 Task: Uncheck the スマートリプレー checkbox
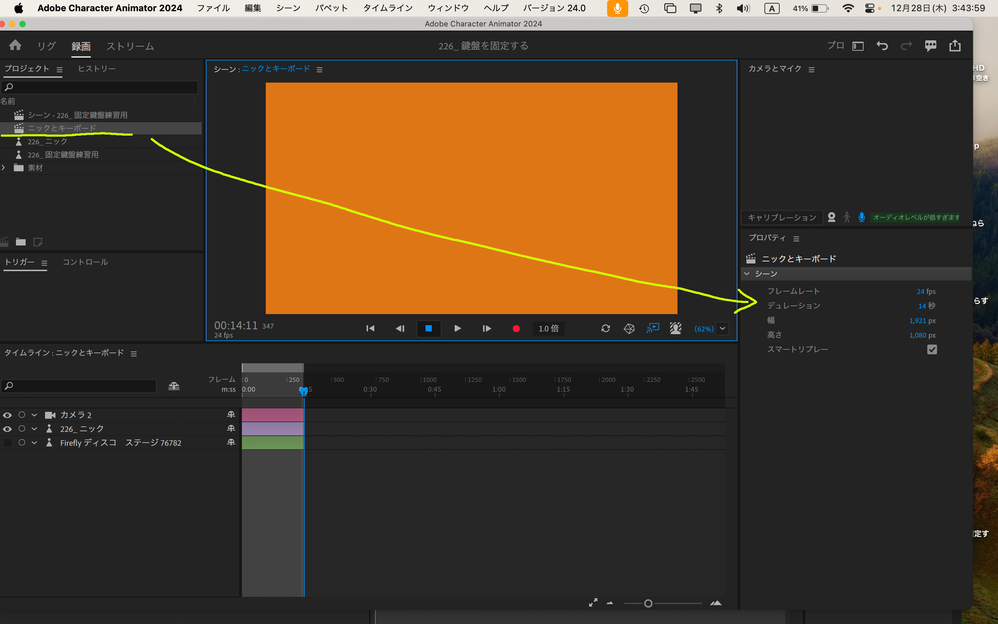(x=932, y=350)
